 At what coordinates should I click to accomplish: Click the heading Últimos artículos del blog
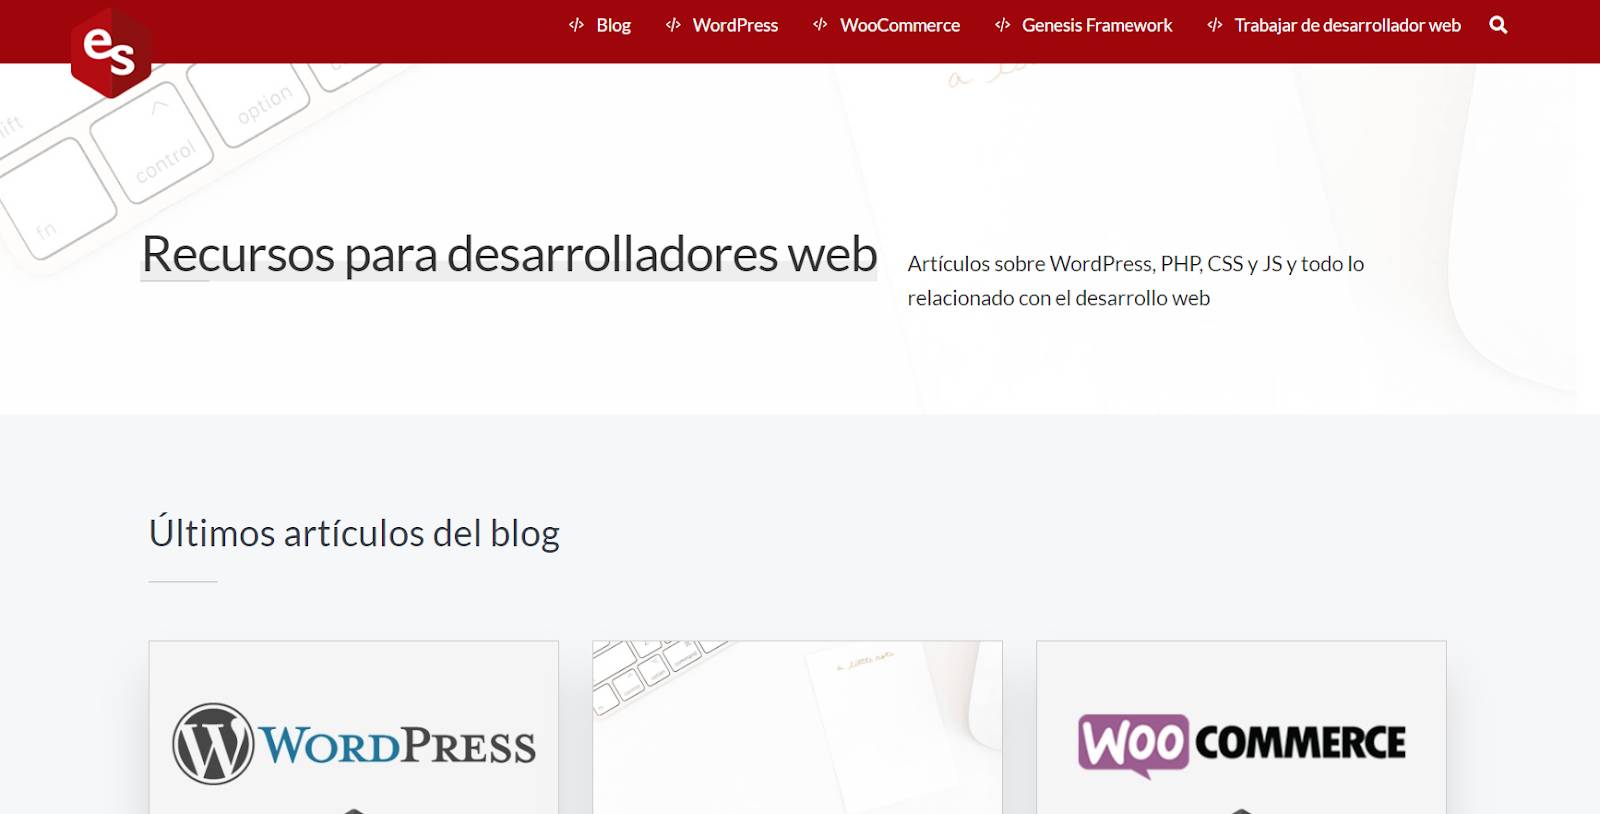(354, 533)
